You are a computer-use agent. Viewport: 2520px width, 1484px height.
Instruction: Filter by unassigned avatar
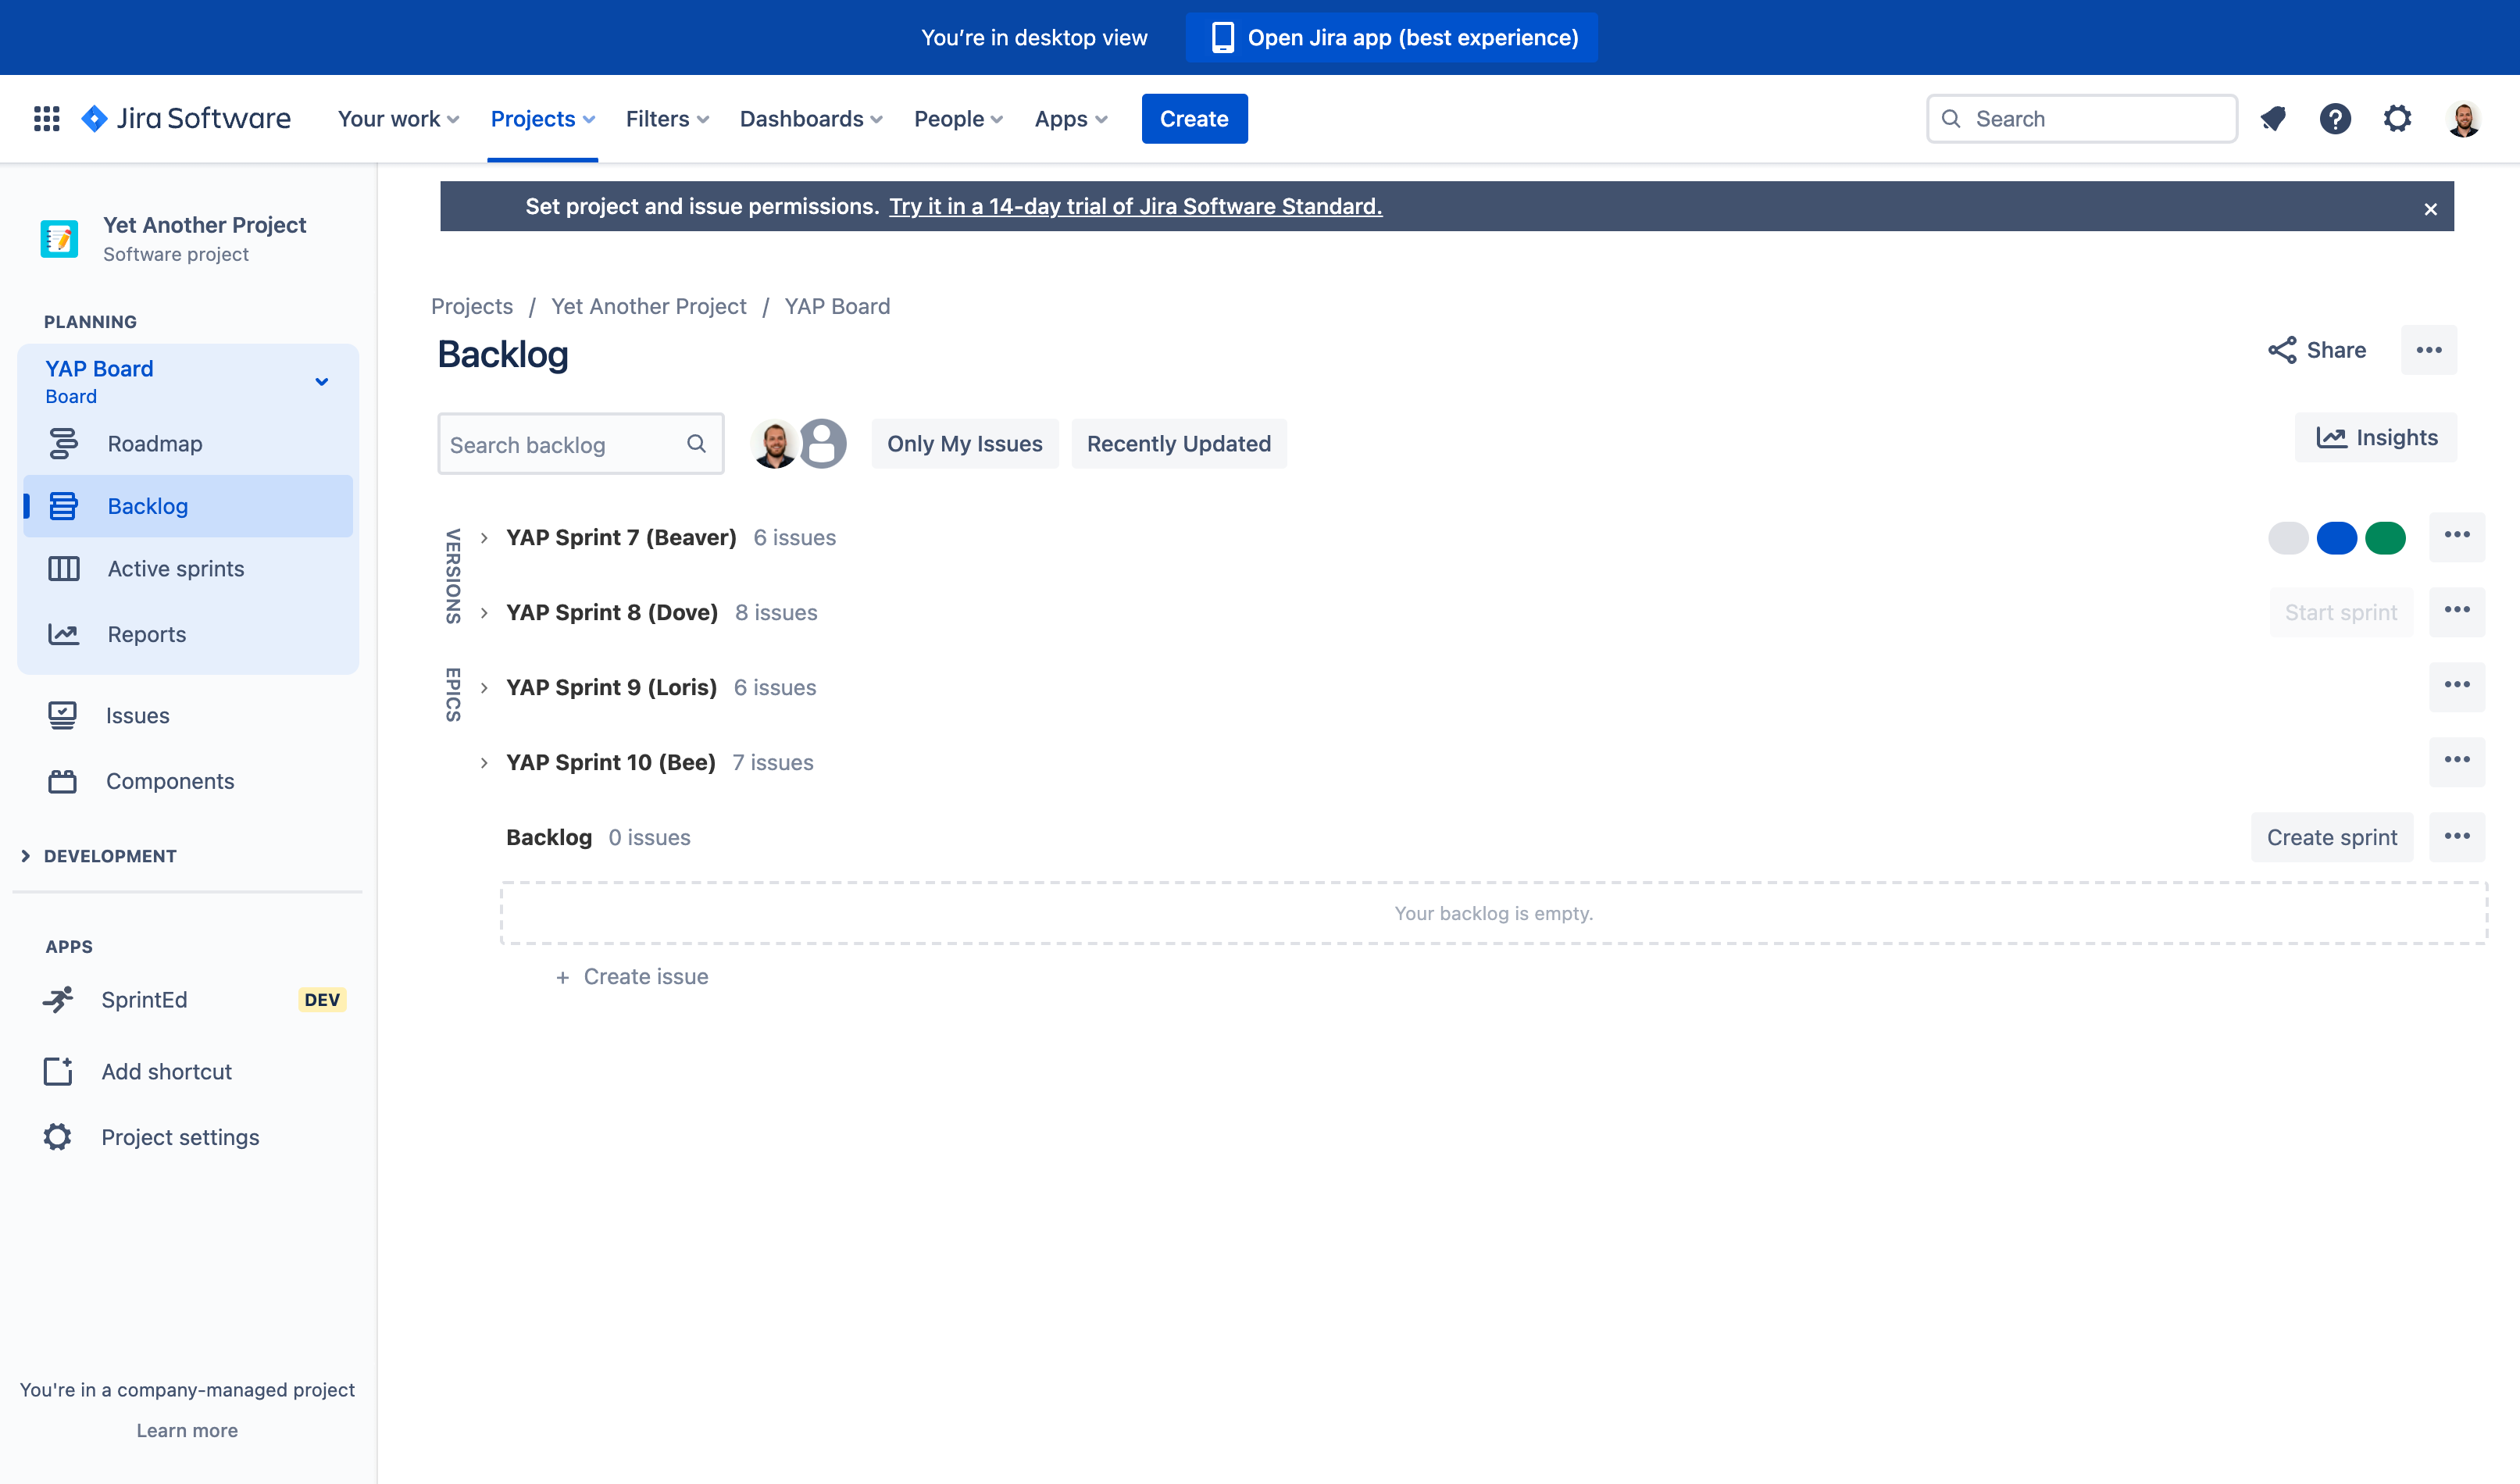823,443
